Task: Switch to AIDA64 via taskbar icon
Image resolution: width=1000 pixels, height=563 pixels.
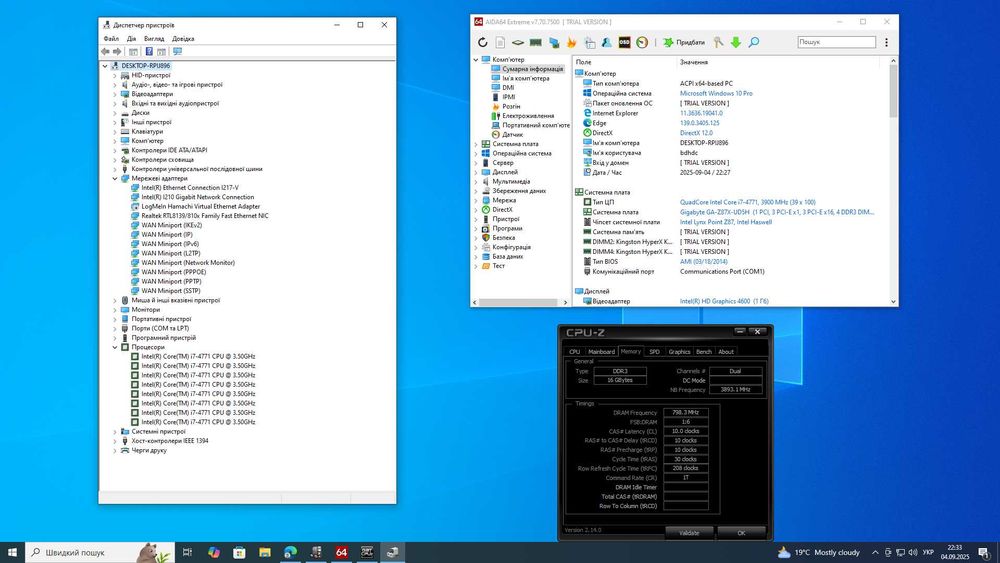Action: [x=341, y=552]
